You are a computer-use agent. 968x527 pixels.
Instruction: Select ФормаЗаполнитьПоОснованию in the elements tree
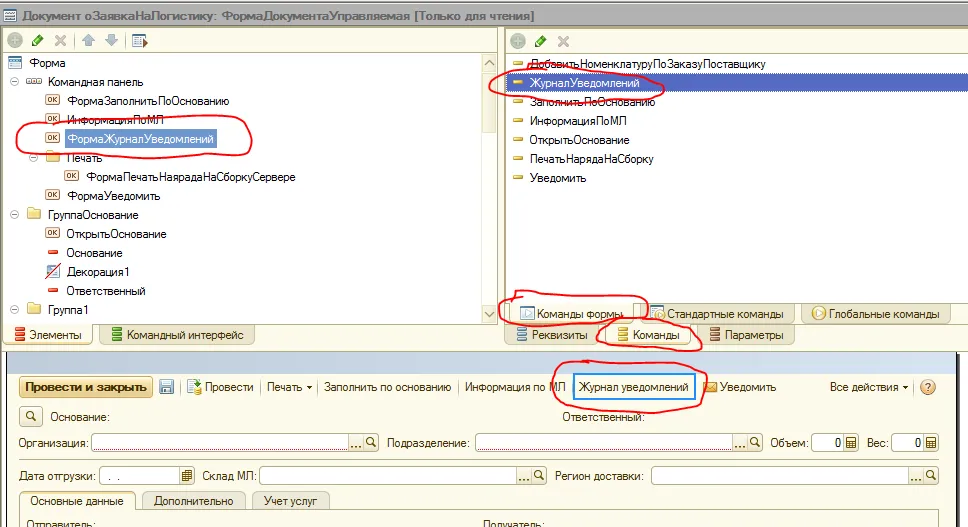148,101
